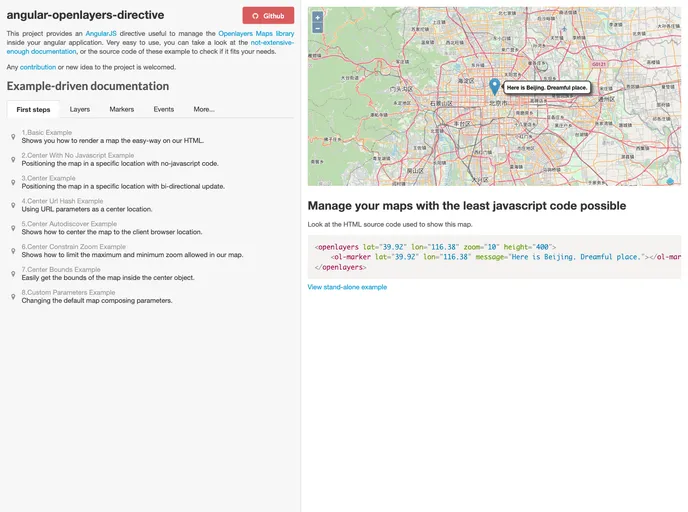Click the marker icon beside 8.Custom Parameters Example
688x512 pixels.
tap(13, 297)
